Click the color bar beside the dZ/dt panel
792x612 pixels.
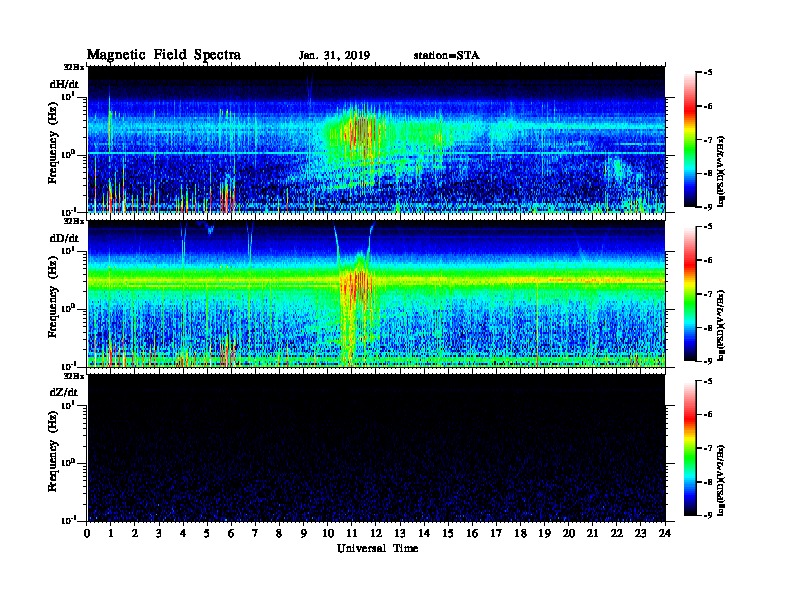point(690,448)
